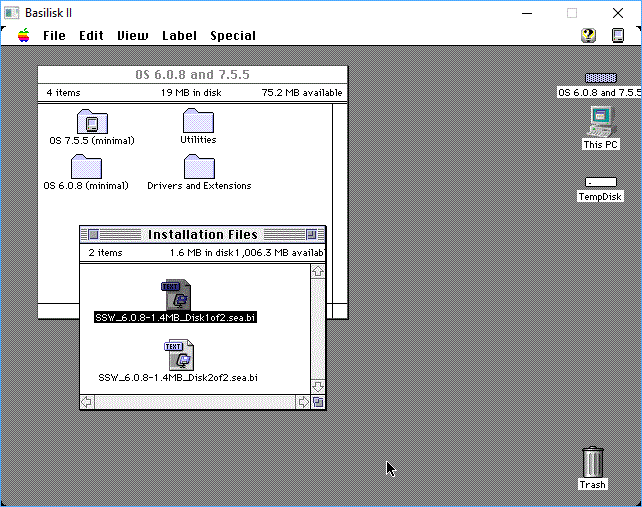The height and width of the screenshot is (507, 642).
Task: Select the OS 7.5.5 (minimal) folder icon
Action: tap(92, 121)
